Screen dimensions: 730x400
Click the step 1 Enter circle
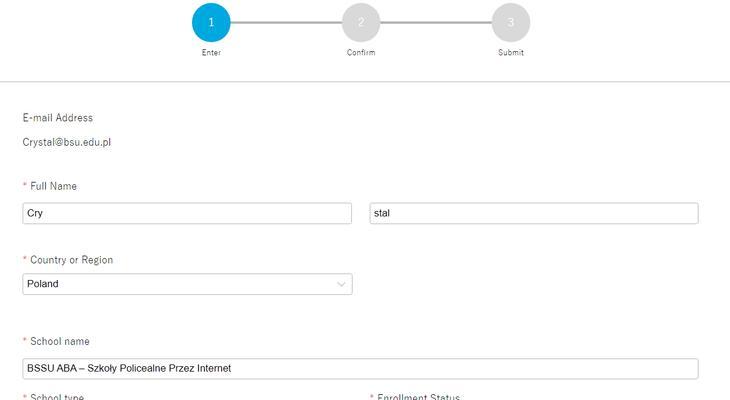click(x=211, y=22)
